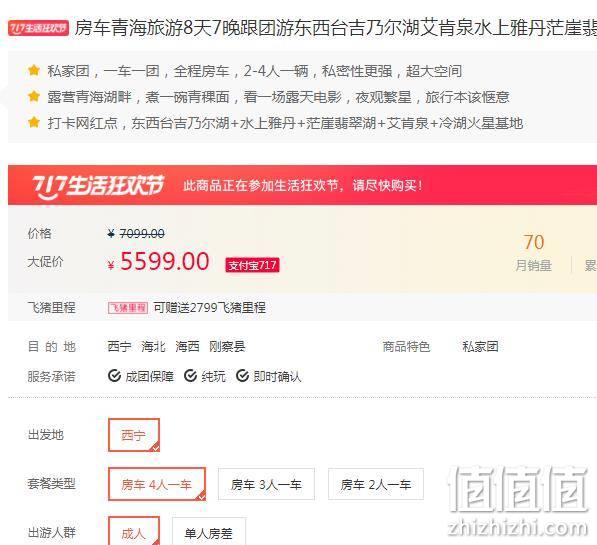
Task: Click the 成团保障 checkmark icon
Action: click(114, 376)
